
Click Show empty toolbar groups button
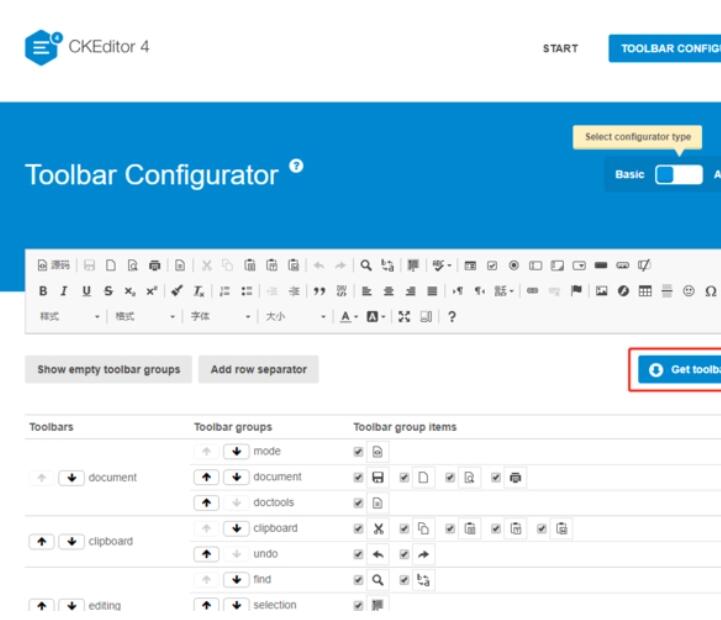109,369
